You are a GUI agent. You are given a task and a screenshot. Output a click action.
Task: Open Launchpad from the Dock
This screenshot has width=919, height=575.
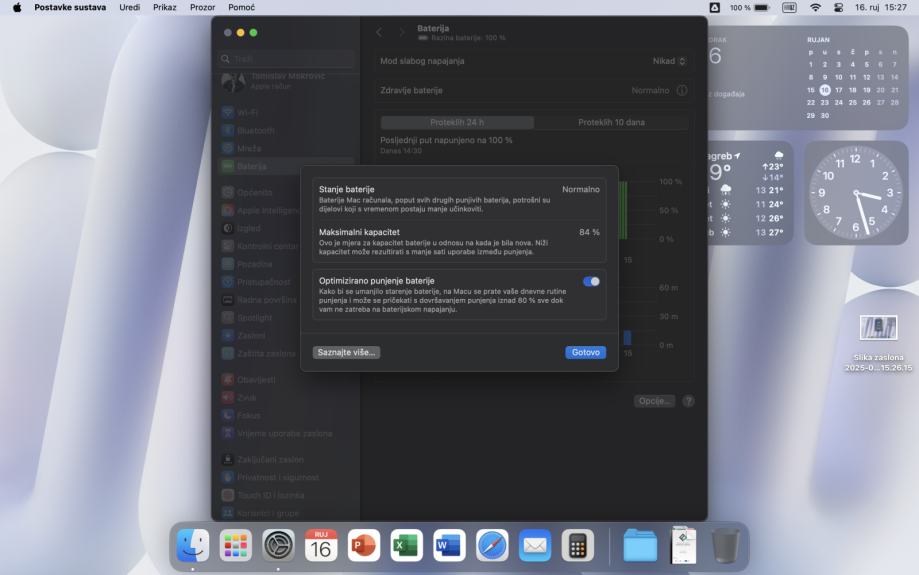click(x=236, y=546)
